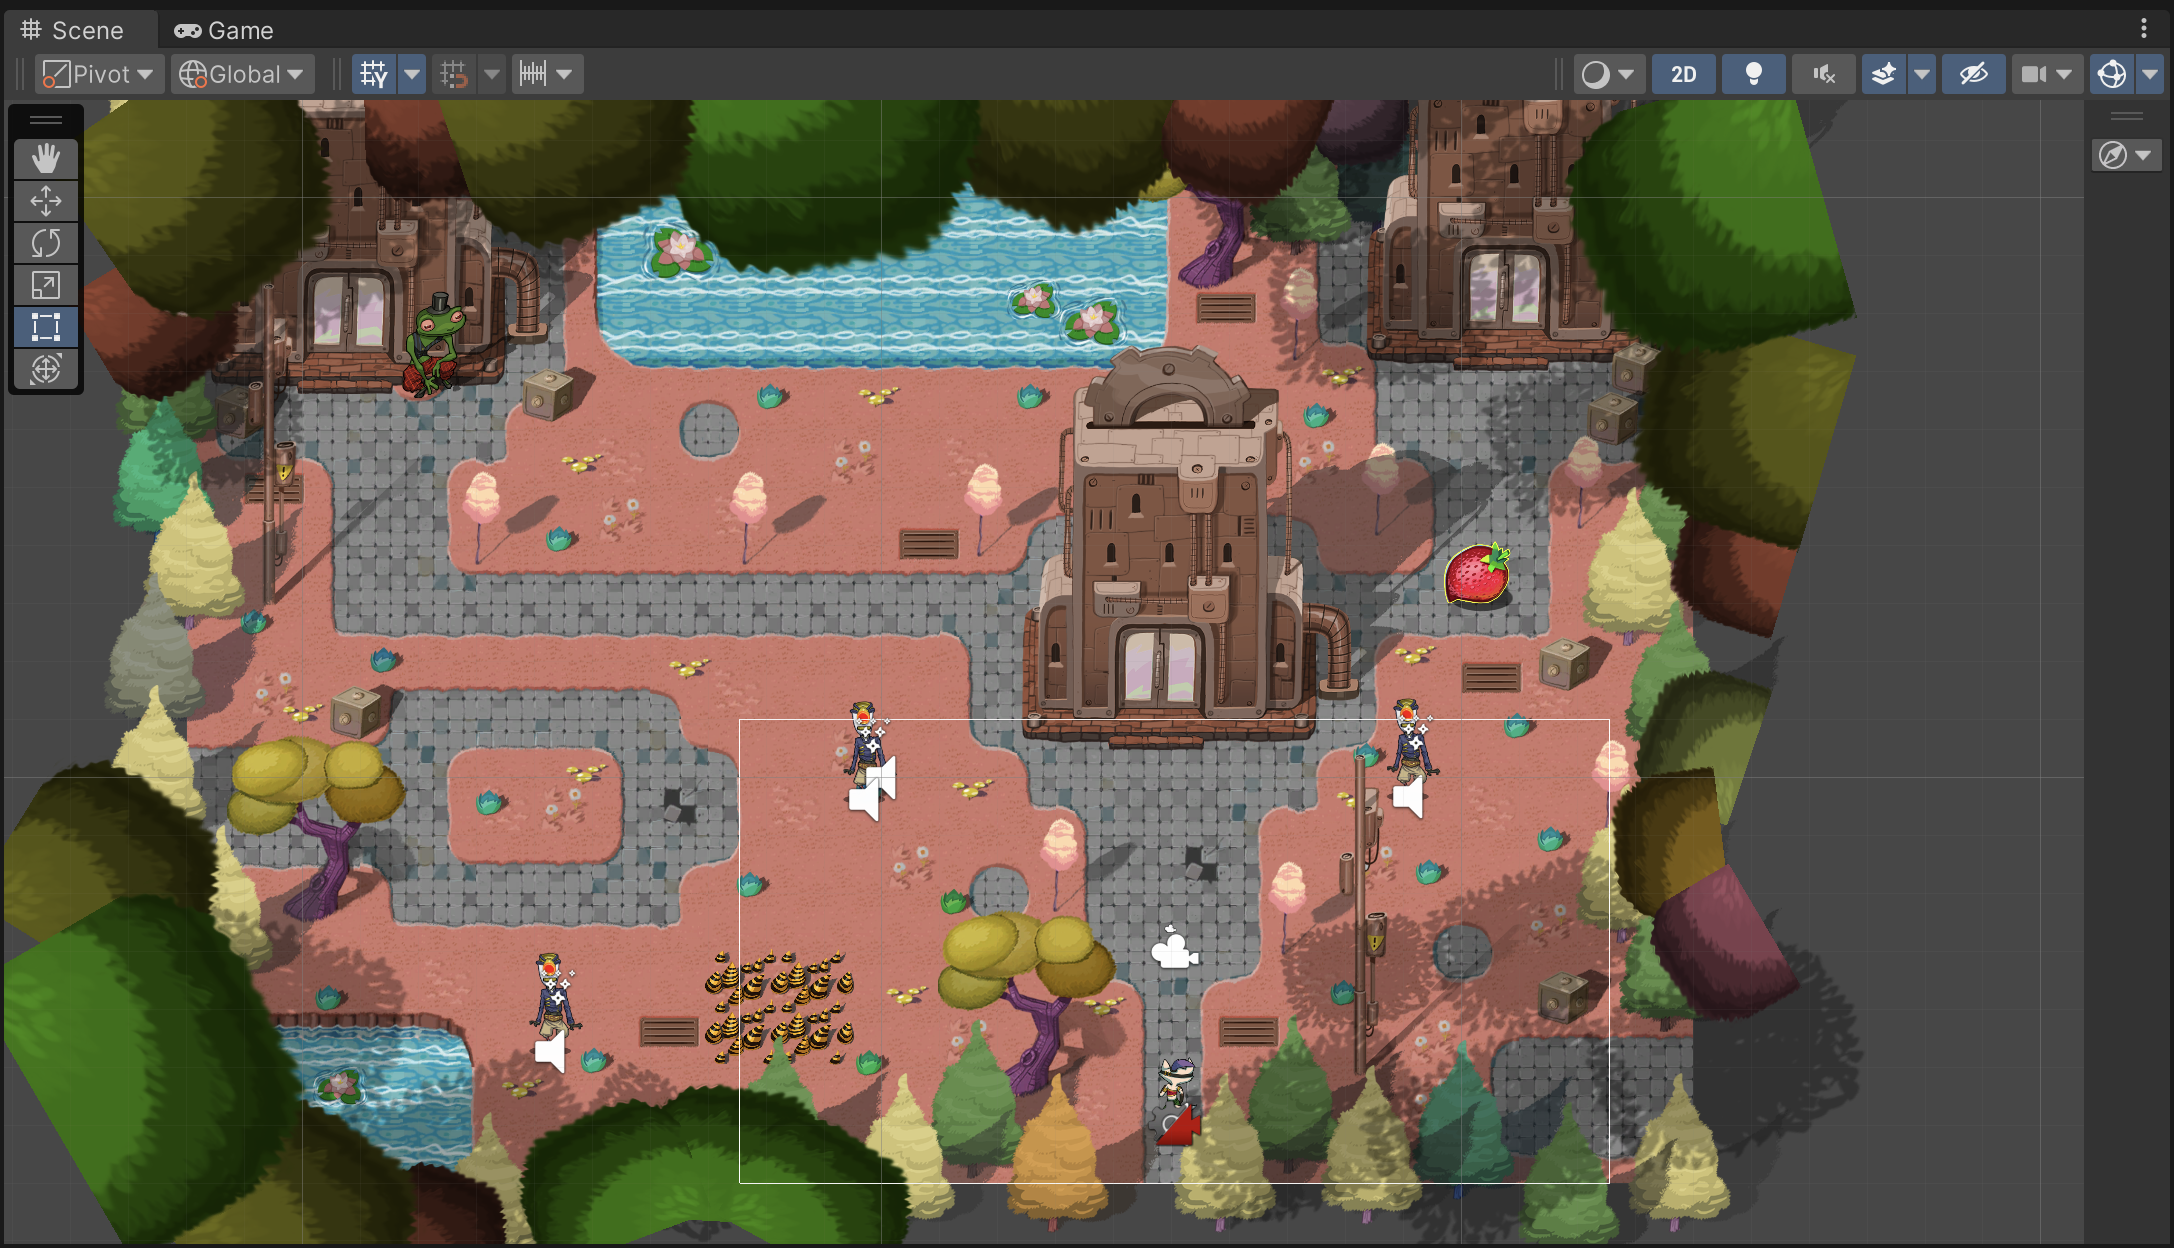
Task: Toggle scene audio mute
Action: click(x=1823, y=74)
